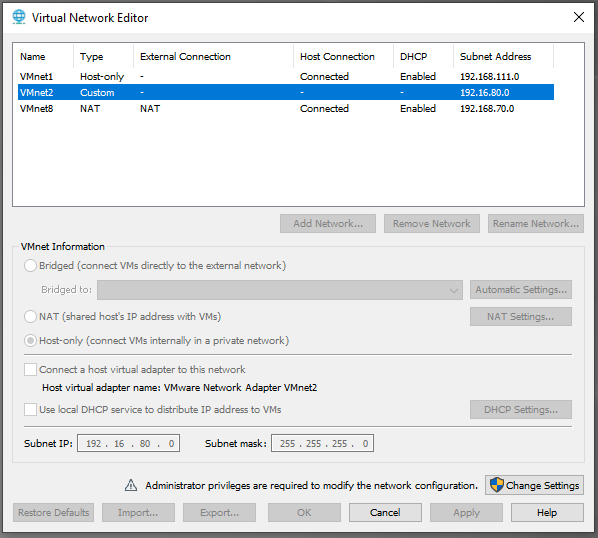Click NAT type cell for VMnet8
Screen dimensions: 598x538
[90, 109]
